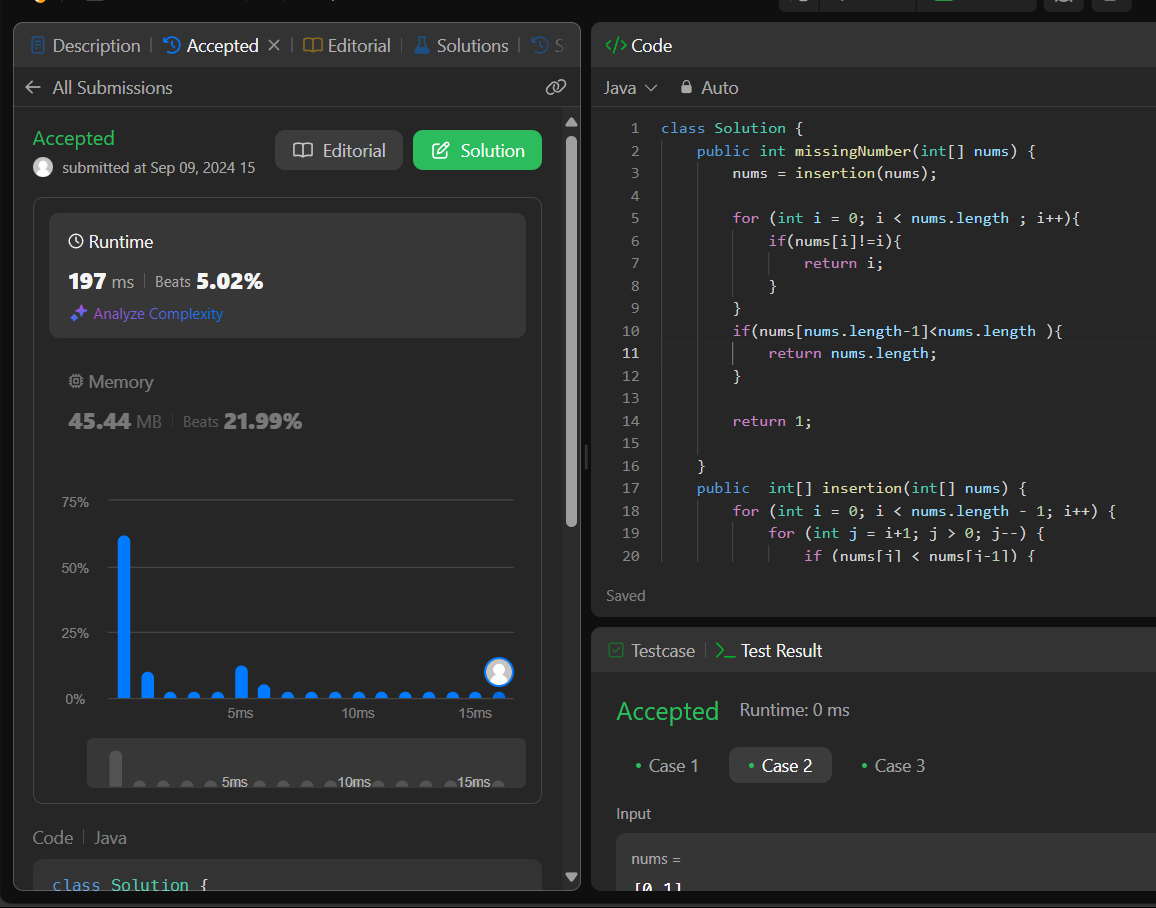Select the Memory section
Viewport: 1156px width, 908px height.
[x=288, y=402]
